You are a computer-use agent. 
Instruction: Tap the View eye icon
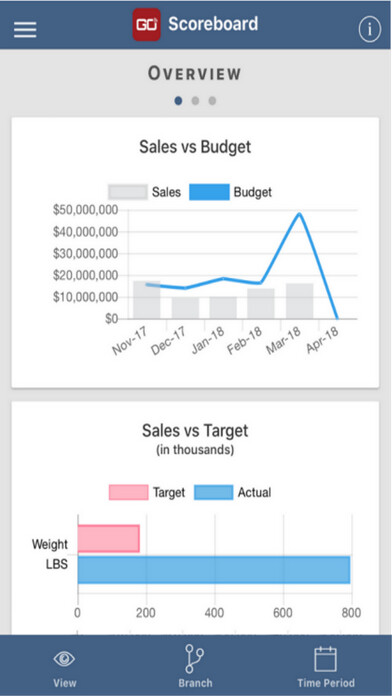[x=64, y=659]
